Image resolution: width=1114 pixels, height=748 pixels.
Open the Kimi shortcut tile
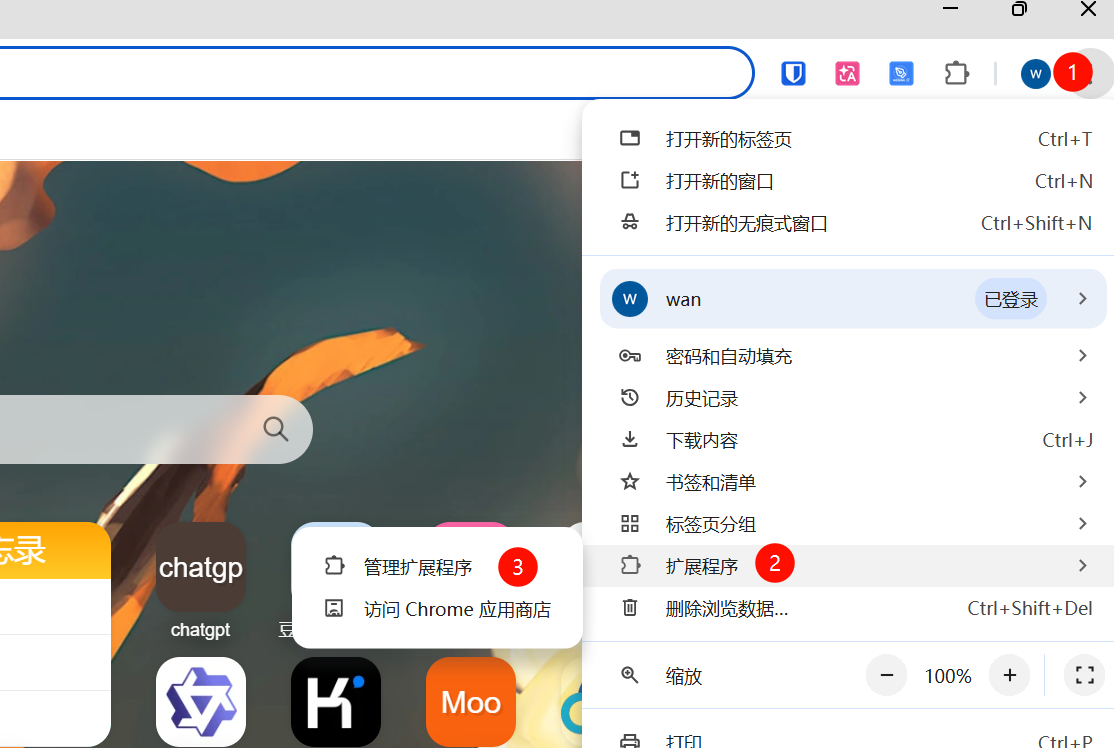point(335,701)
